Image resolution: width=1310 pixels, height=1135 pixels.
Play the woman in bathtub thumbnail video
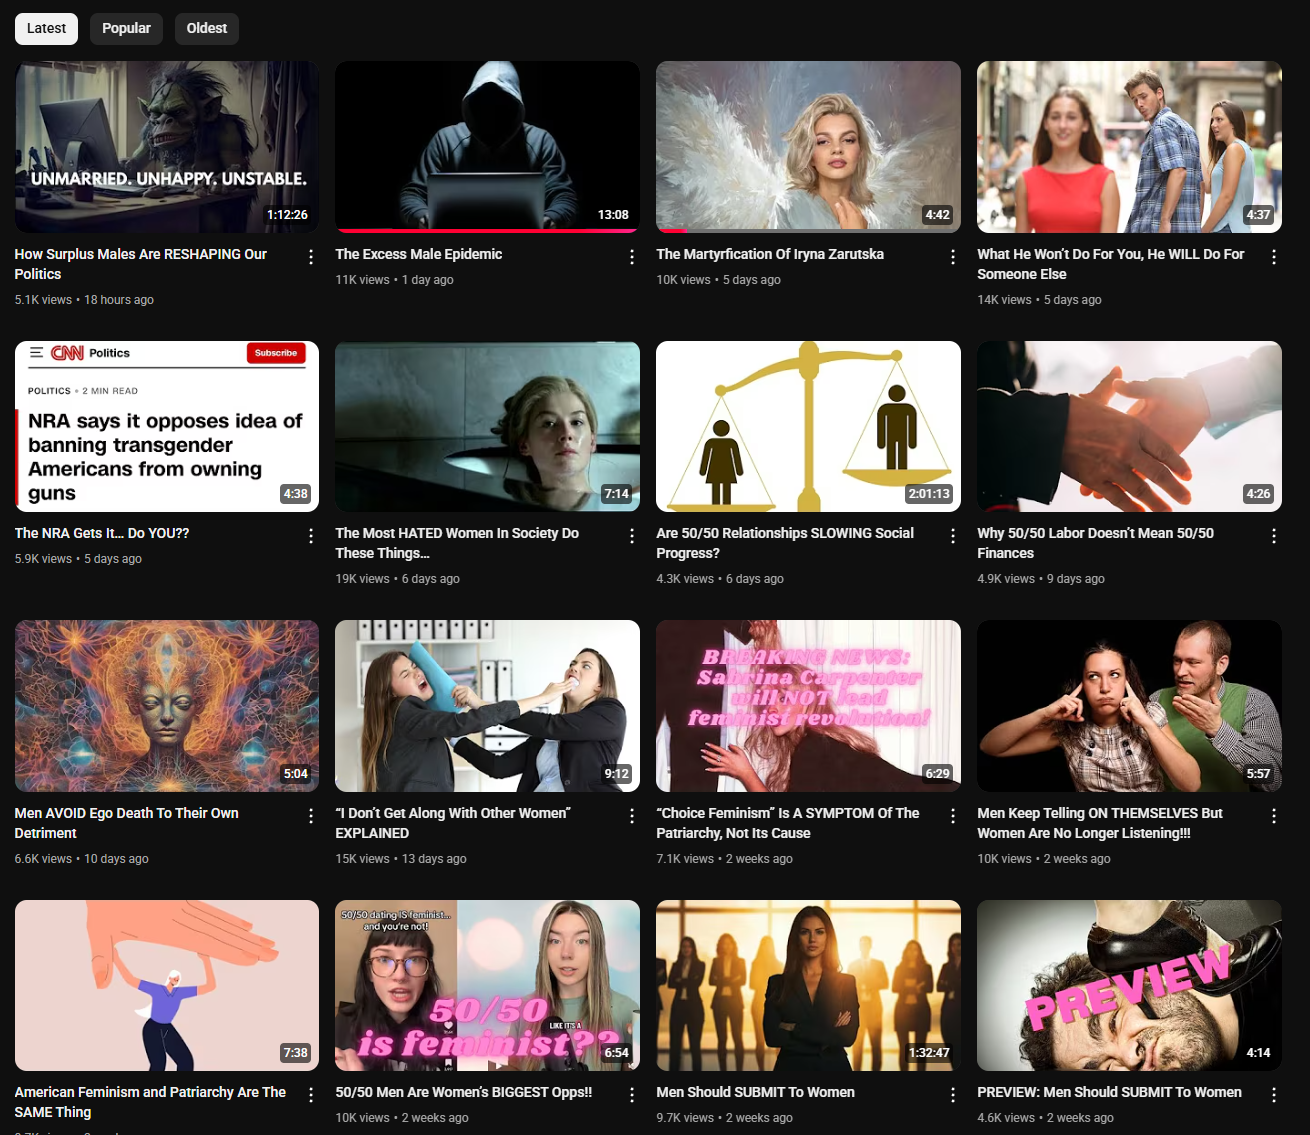487,426
